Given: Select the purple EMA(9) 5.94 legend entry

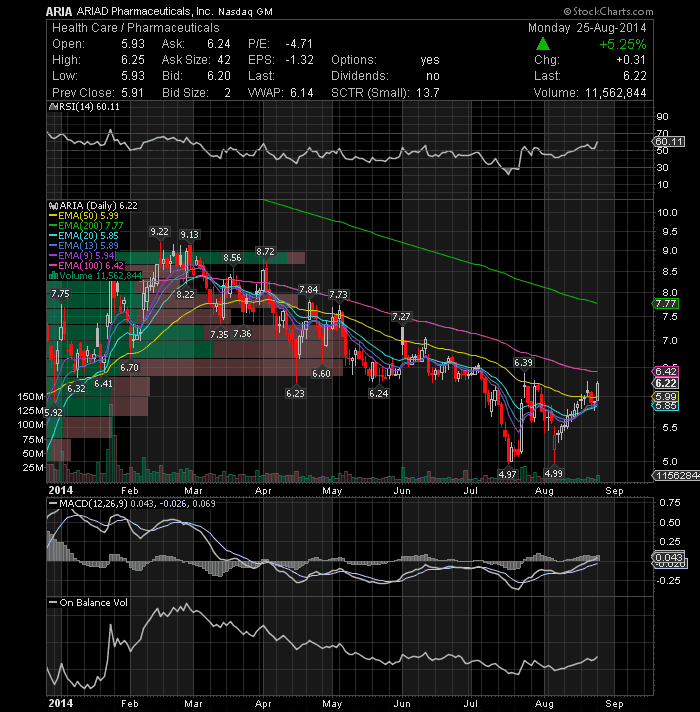Looking at the screenshot, I should 81,256.
